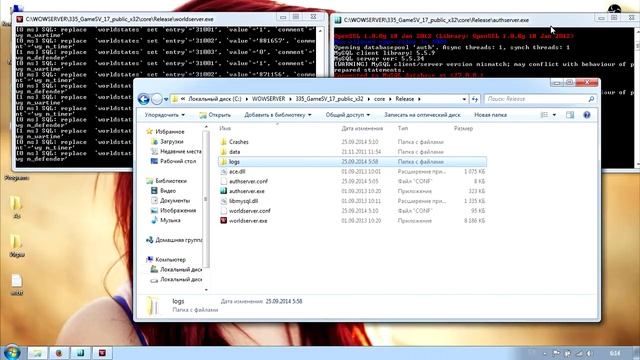The image size is (640, 360).
Task: Open the Музыка library
Action: (x=170, y=220)
